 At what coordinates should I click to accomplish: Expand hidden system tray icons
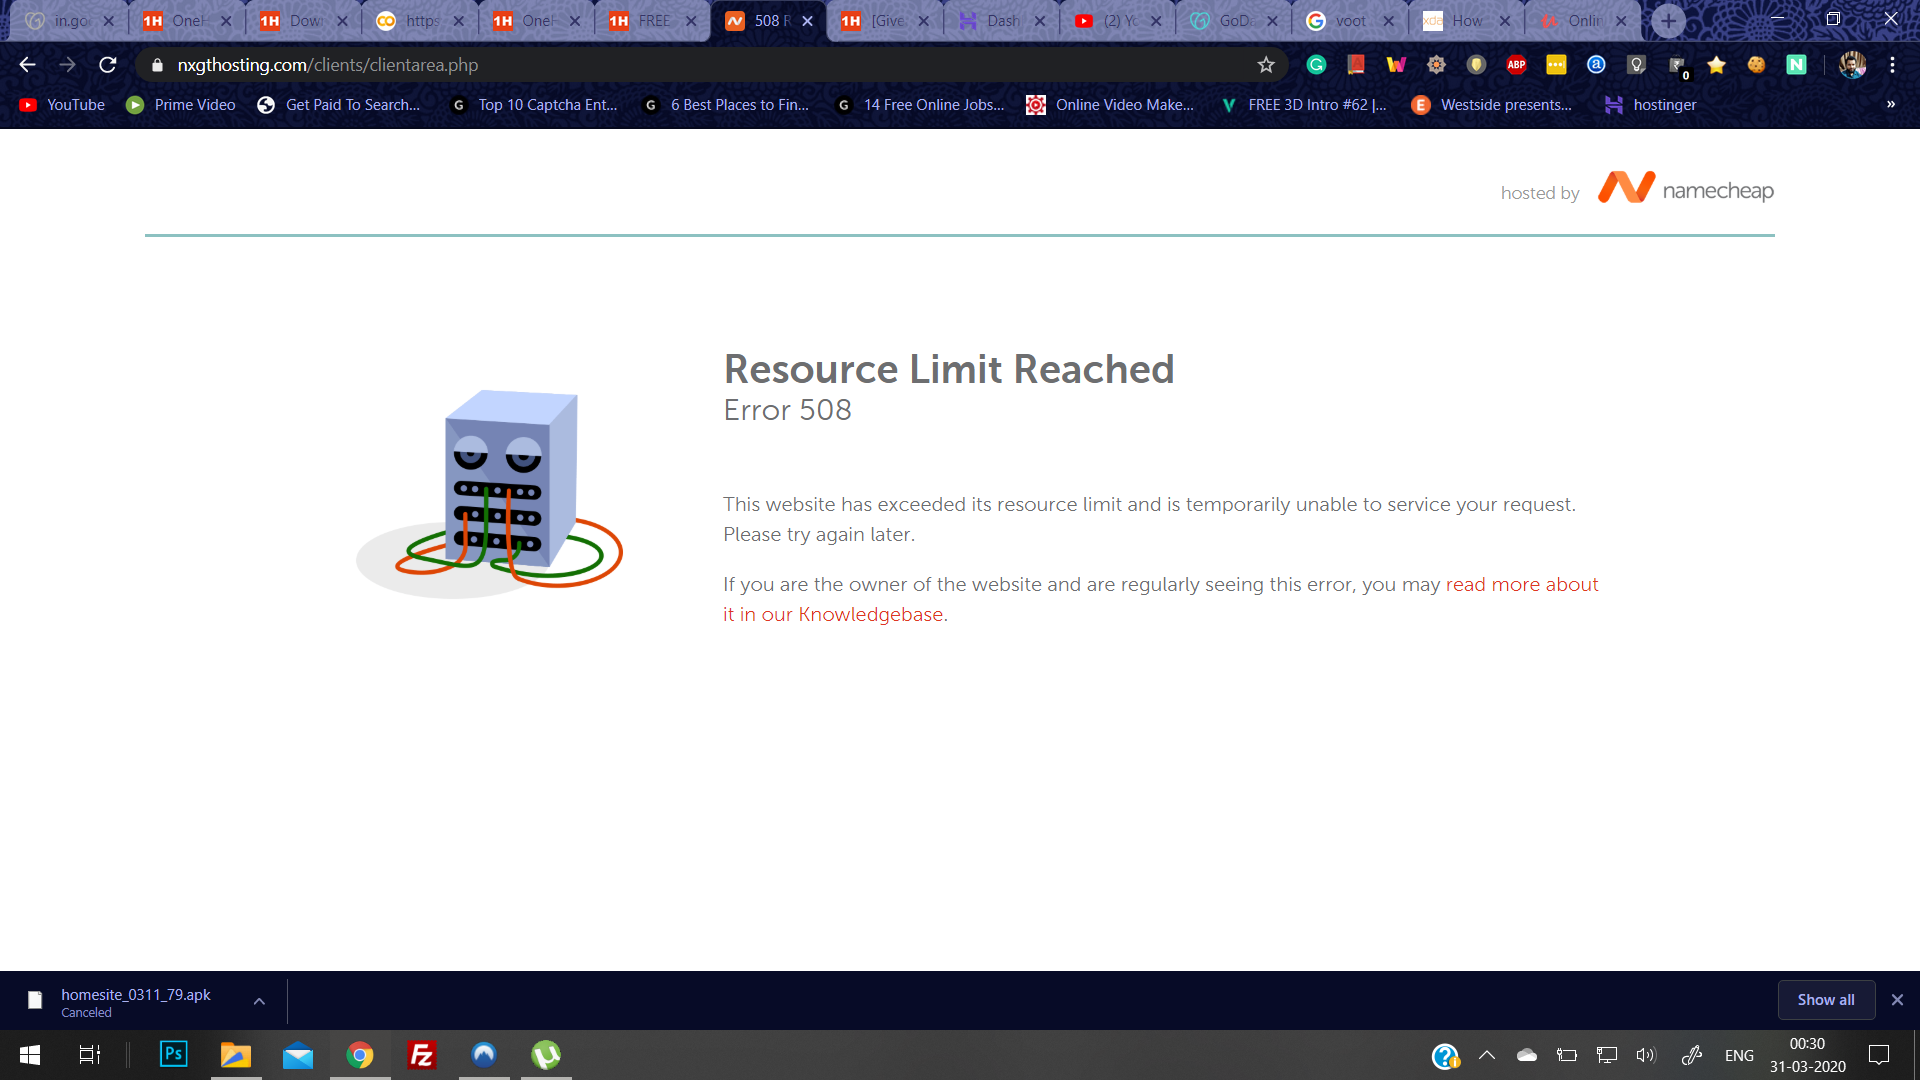(1487, 1055)
